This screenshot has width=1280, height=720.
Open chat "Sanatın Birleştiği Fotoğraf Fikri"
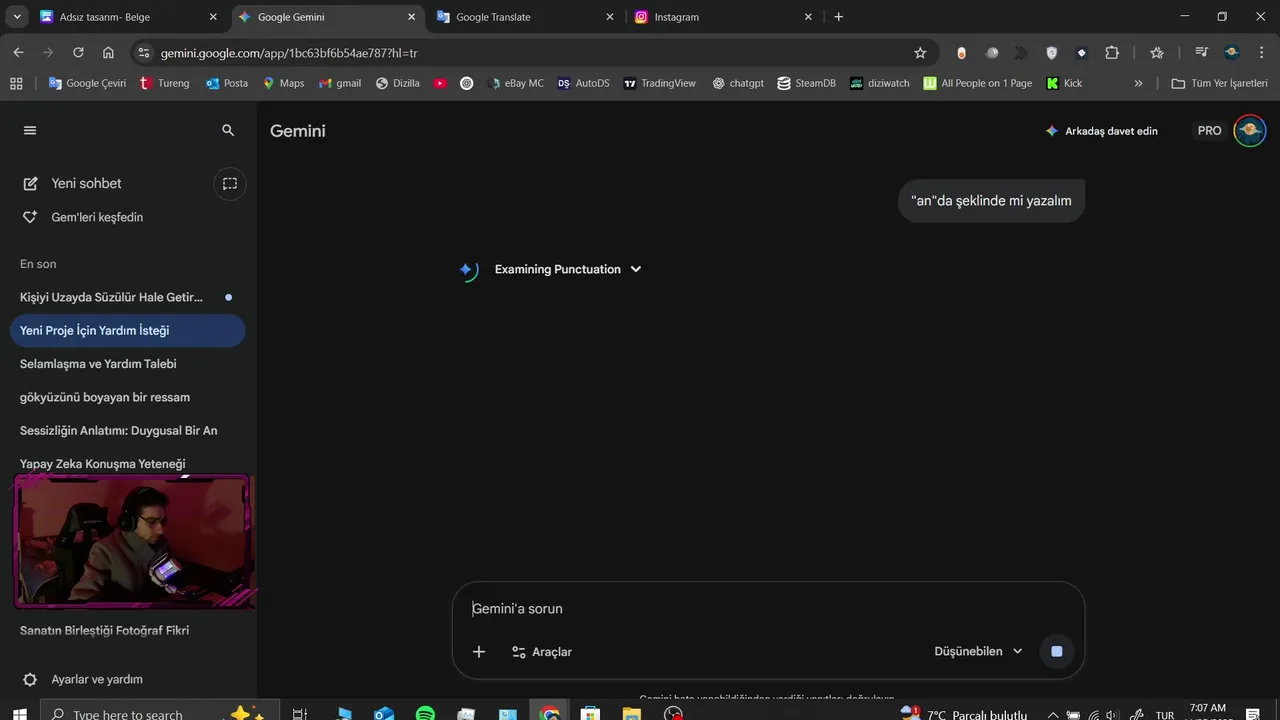click(127, 630)
